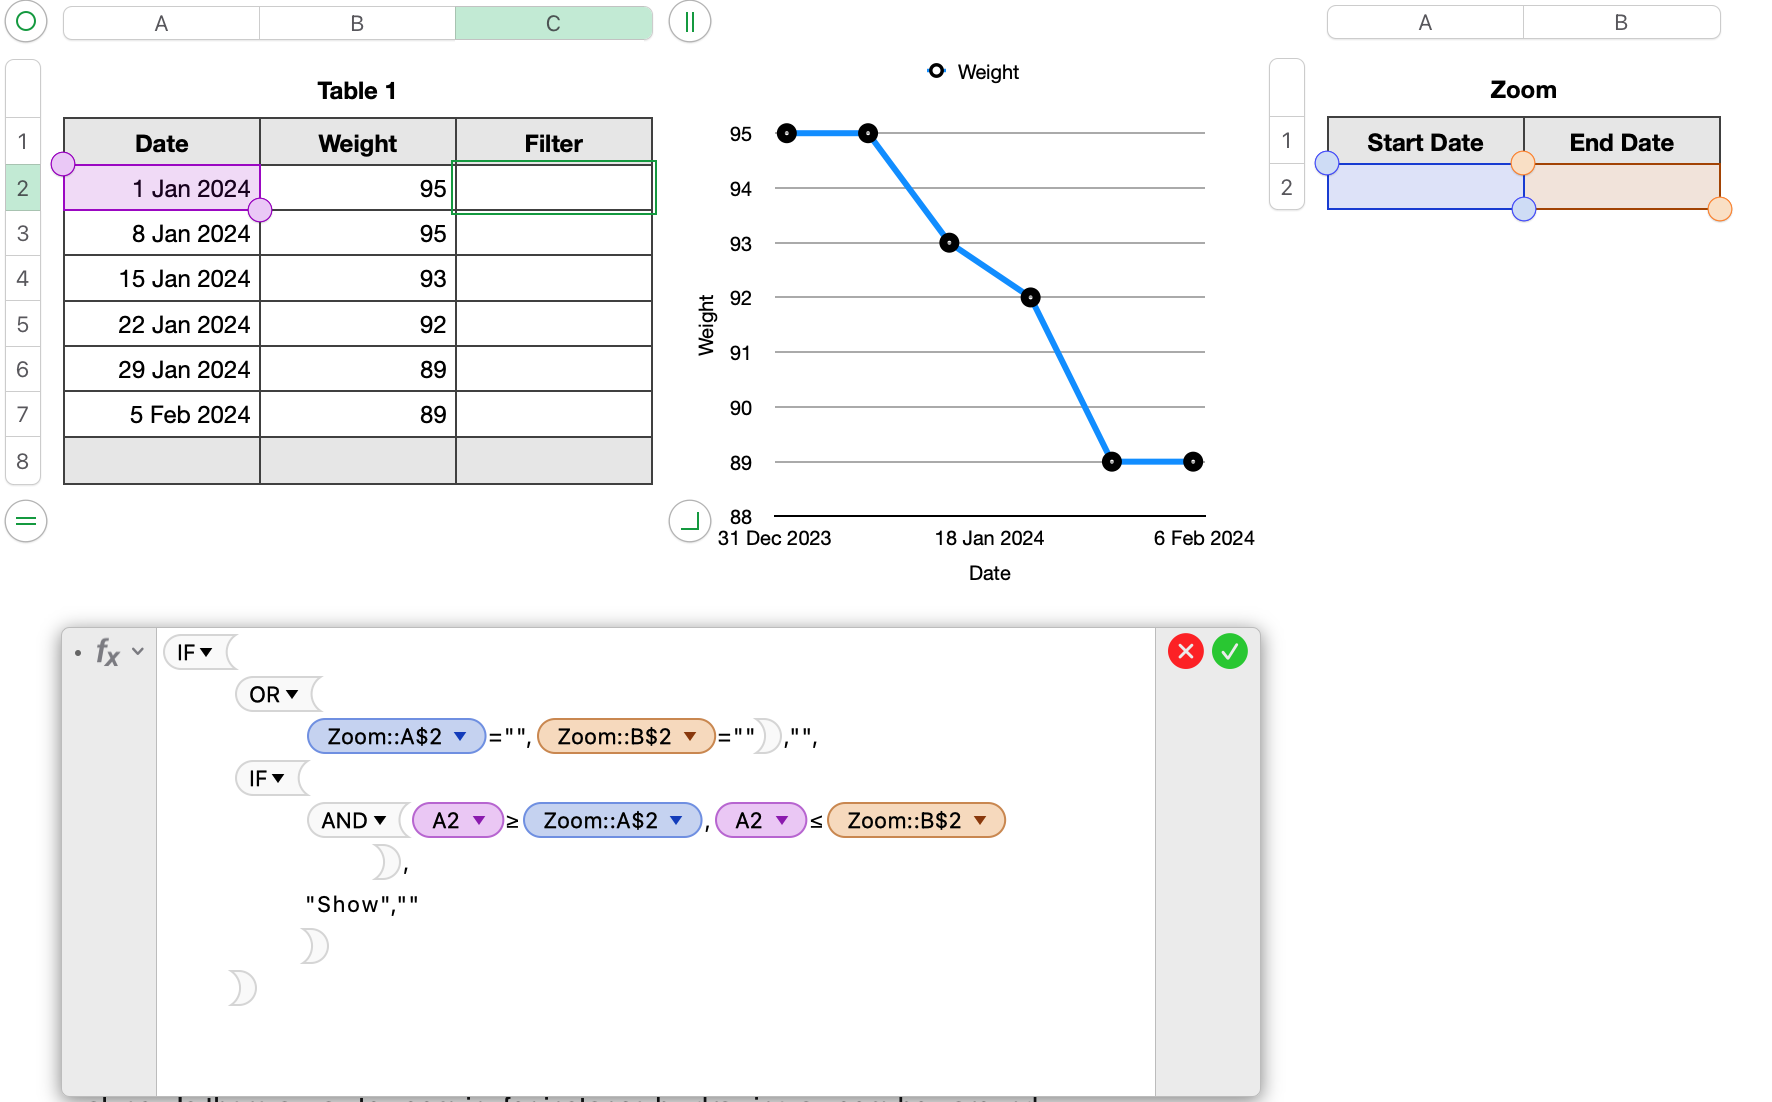Accept the formula with the green checkmark
1772x1102 pixels.
click(1231, 652)
